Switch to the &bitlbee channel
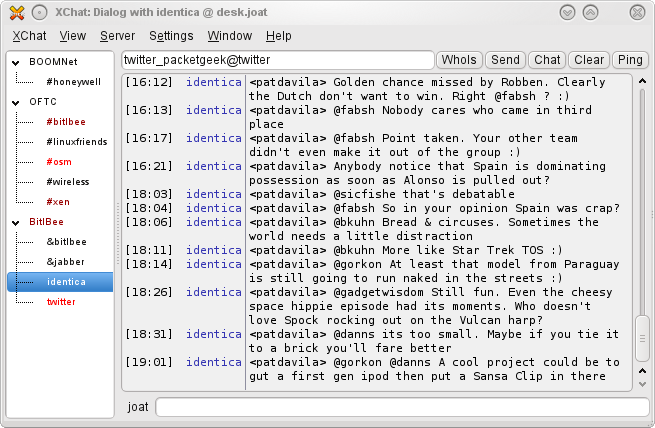The height and width of the screenshot is (428, 655). click(66, 242)
